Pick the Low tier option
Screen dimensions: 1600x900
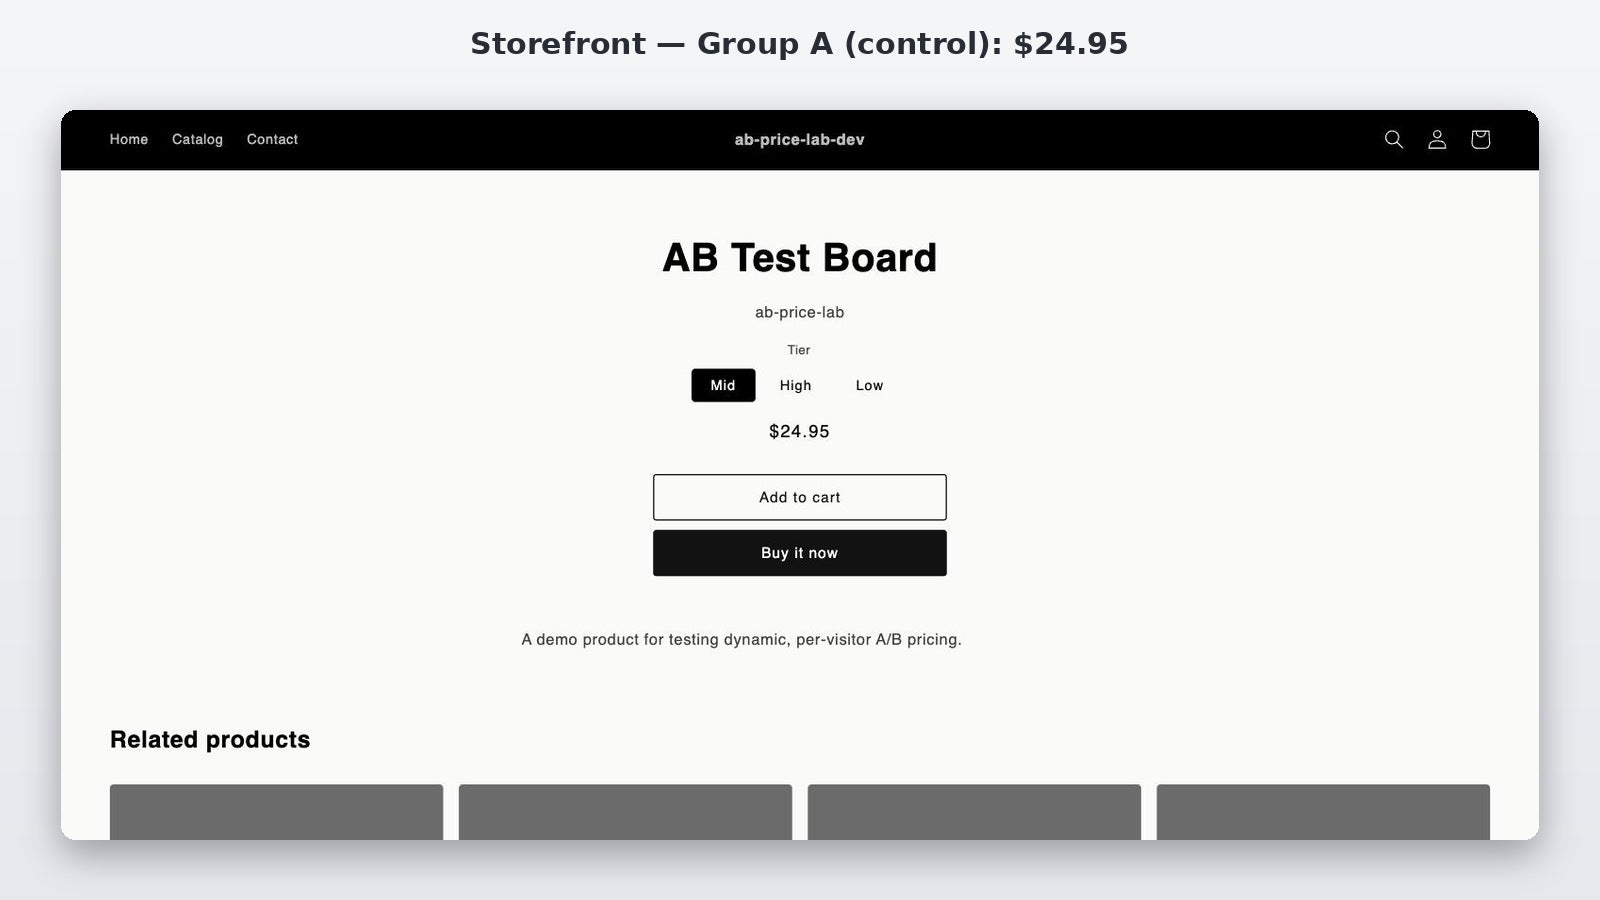pyautogui.click(x=869, y=385)
